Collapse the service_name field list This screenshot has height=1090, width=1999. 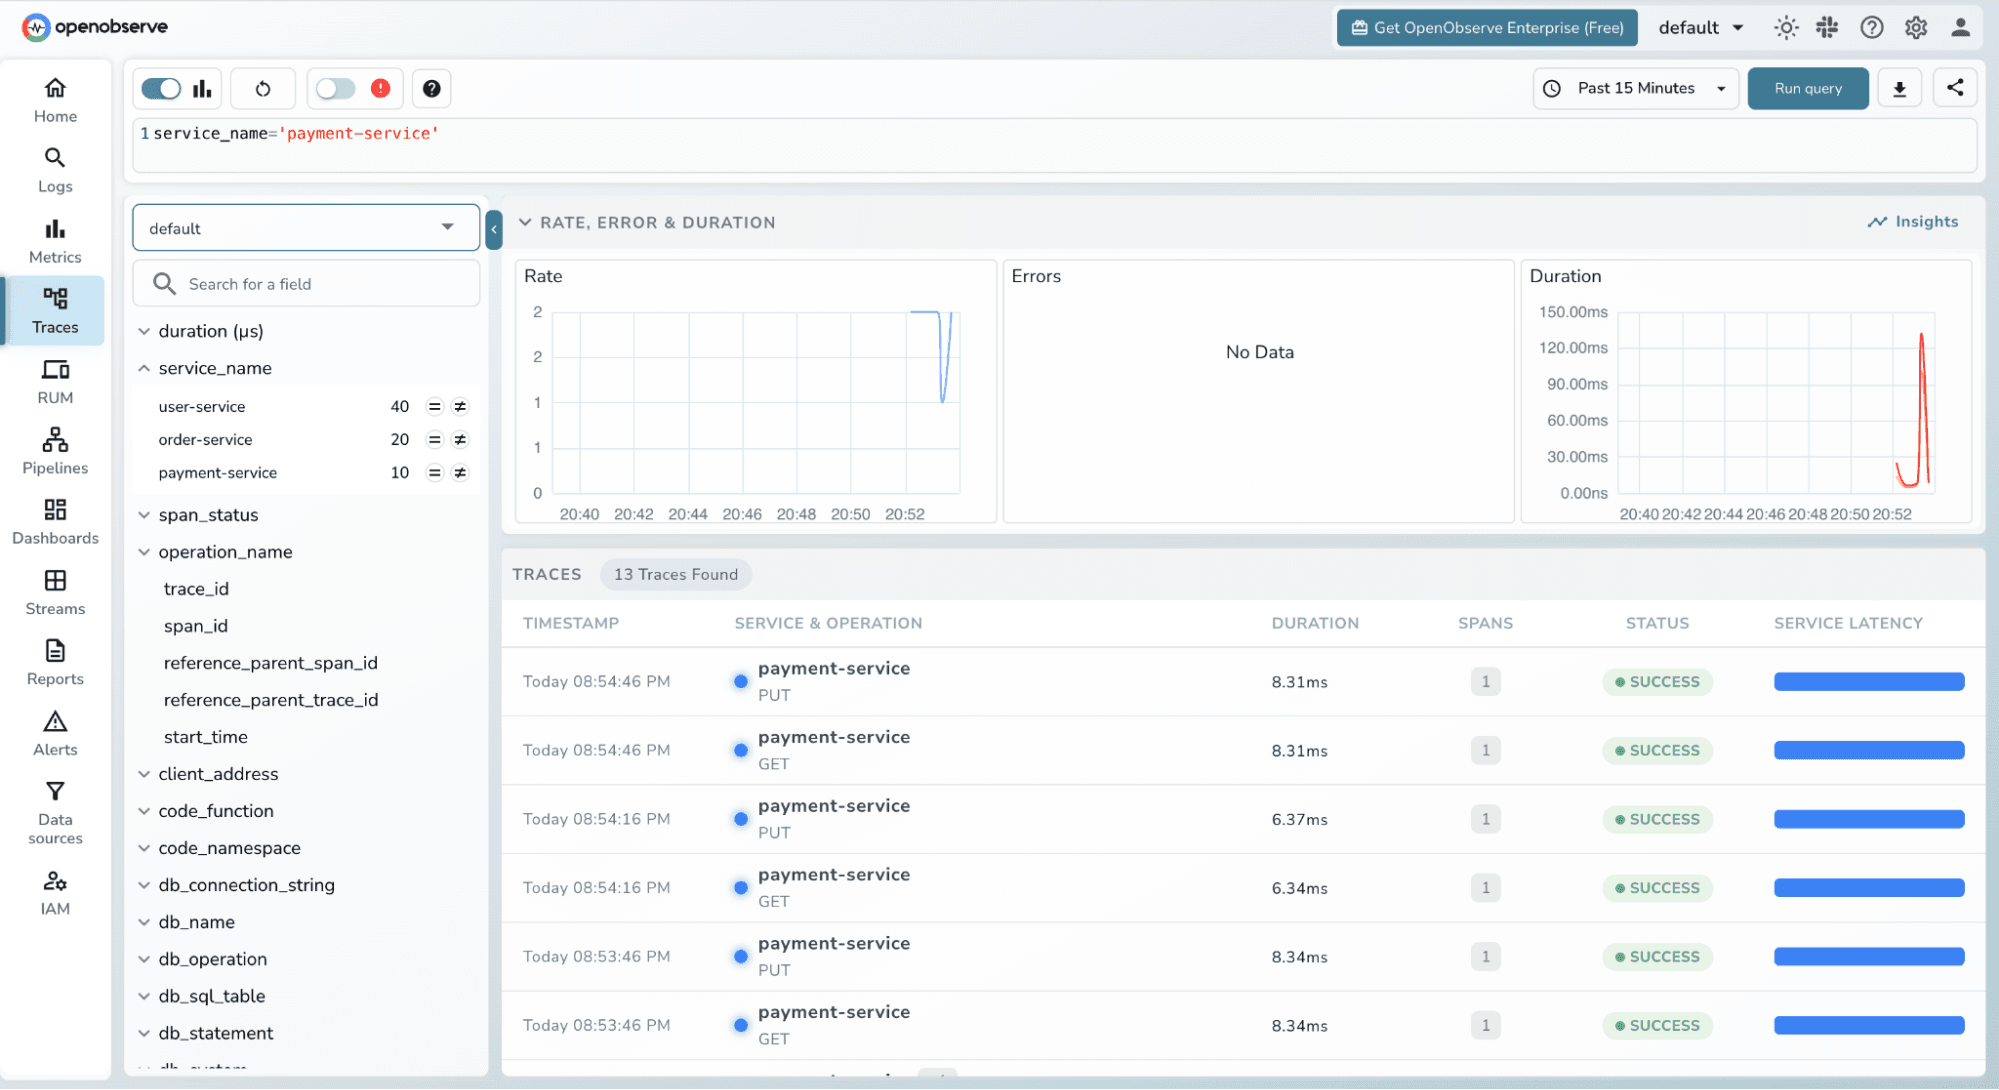click(144, 367)
